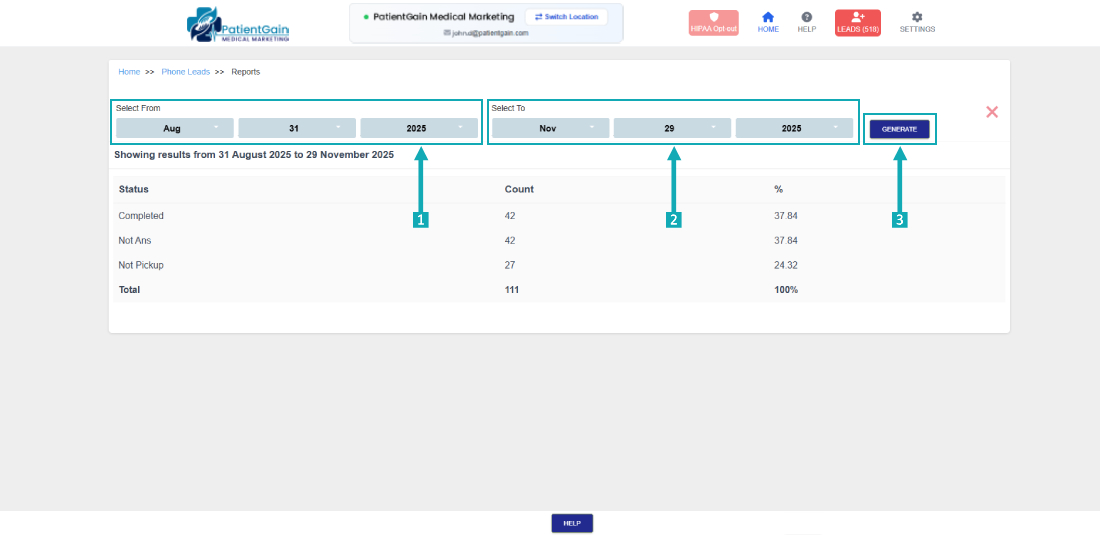Click the PatientGain logo

pos(238,25)
